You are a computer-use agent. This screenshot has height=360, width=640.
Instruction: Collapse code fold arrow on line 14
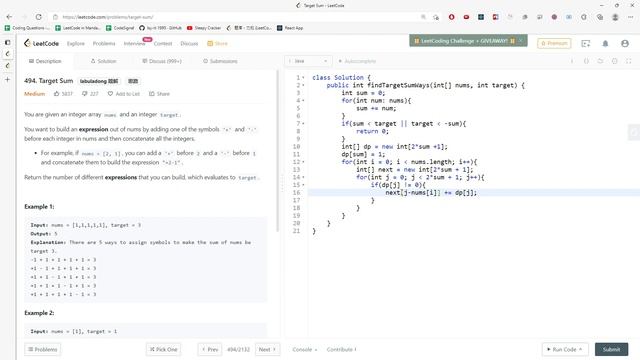coord(303,177)
